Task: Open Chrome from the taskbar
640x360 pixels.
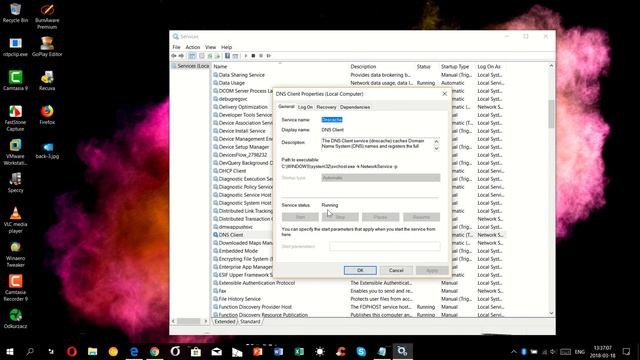Action: coord(154,351)
